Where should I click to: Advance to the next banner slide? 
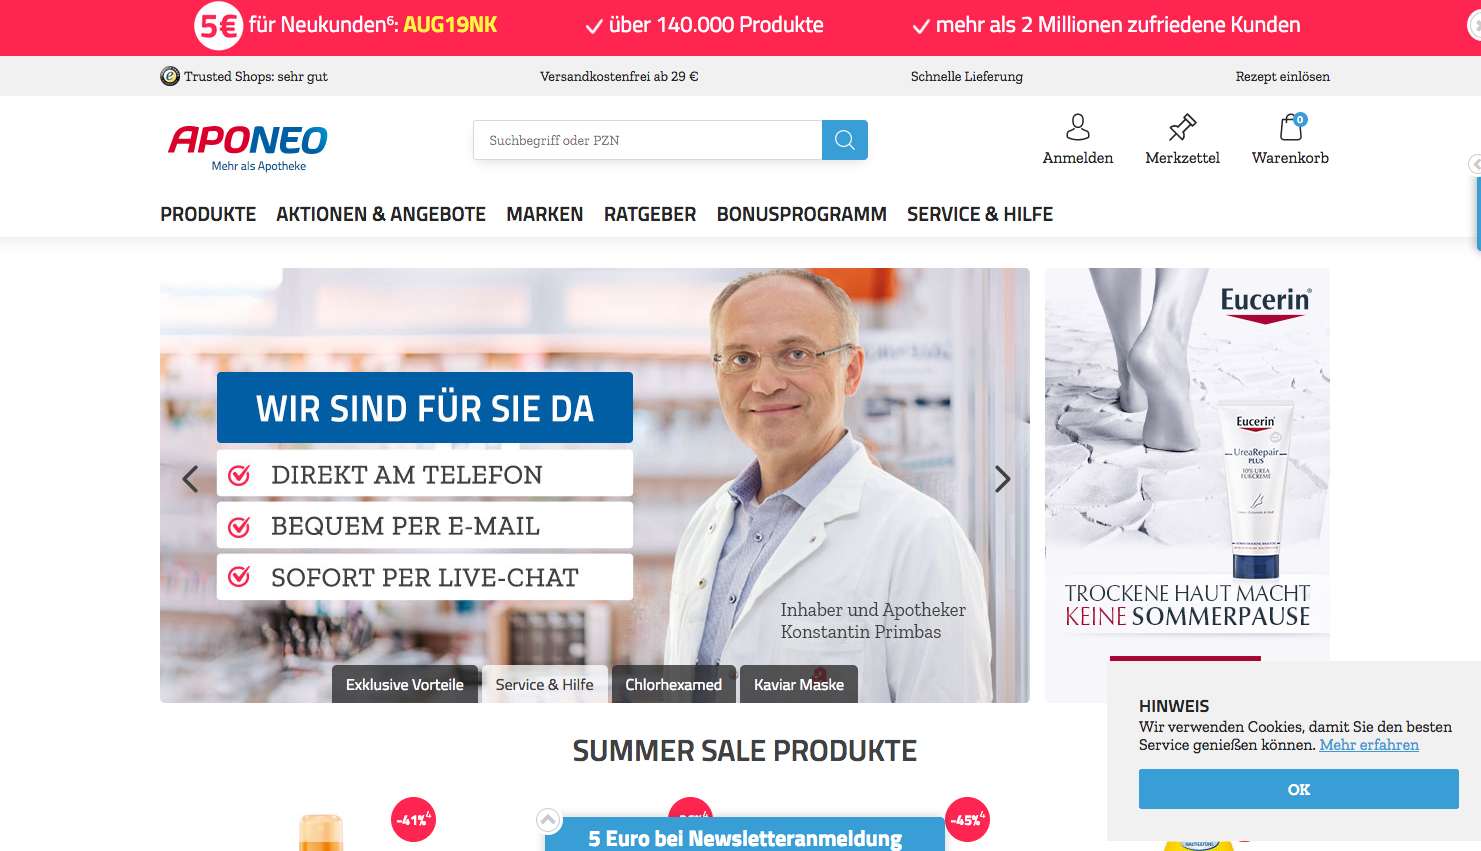point(1002,479)
